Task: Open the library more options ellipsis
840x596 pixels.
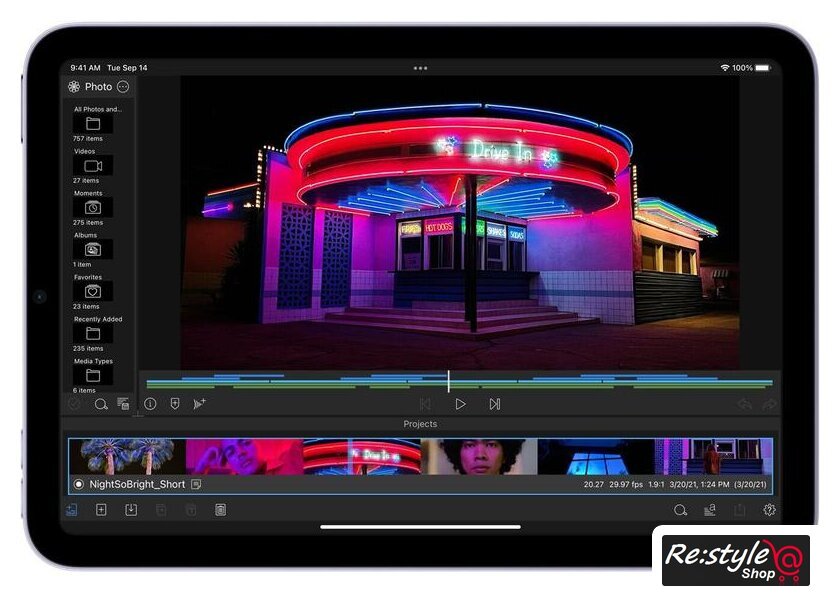Action: click(x=123, y=87)
